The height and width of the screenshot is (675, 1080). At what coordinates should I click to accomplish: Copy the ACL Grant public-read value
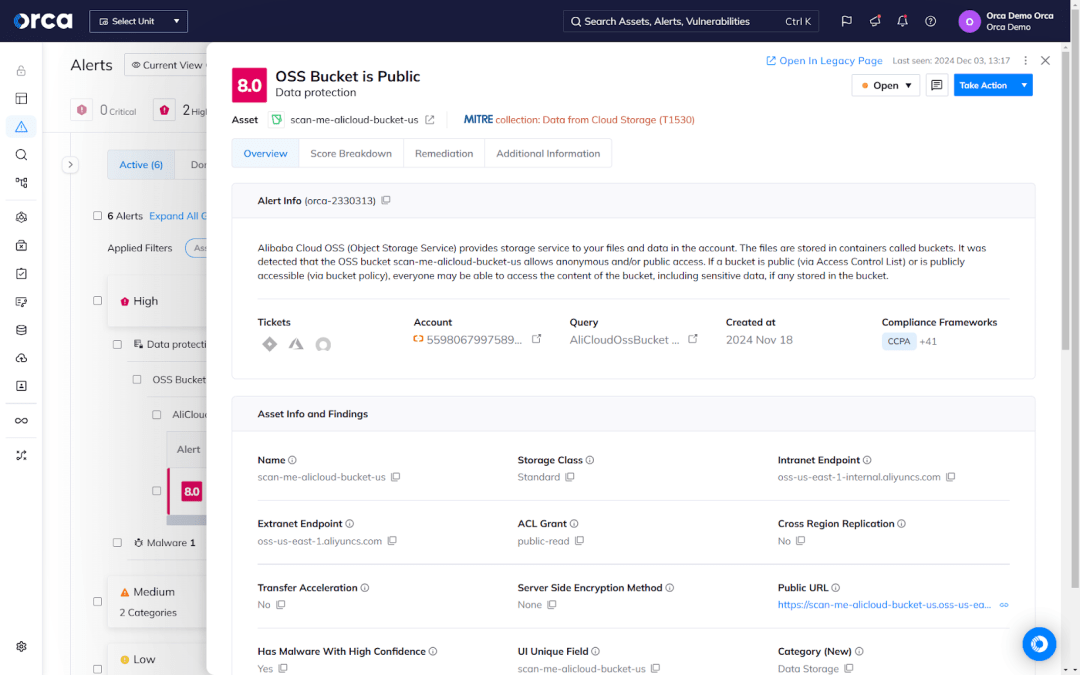coord(579,541)
